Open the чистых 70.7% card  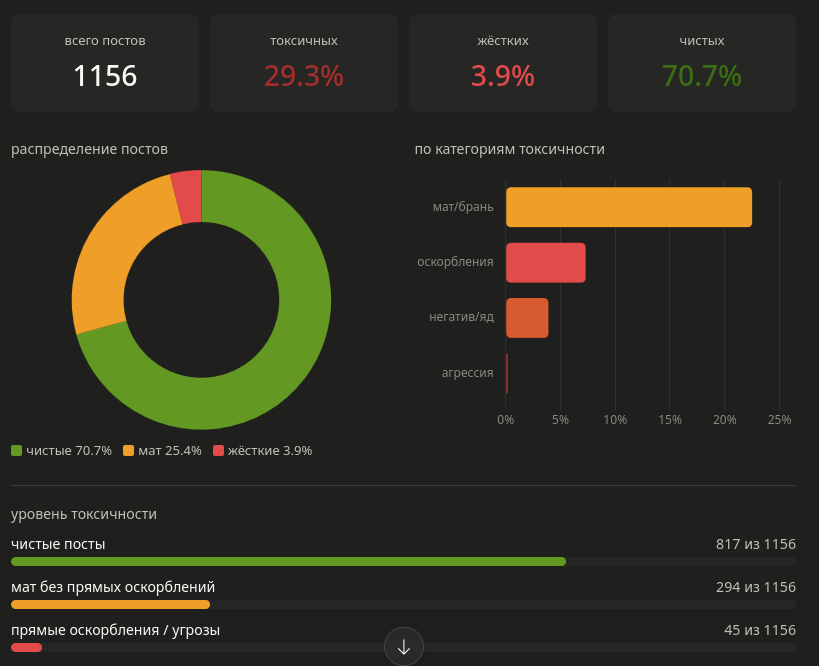click(702, 63)
